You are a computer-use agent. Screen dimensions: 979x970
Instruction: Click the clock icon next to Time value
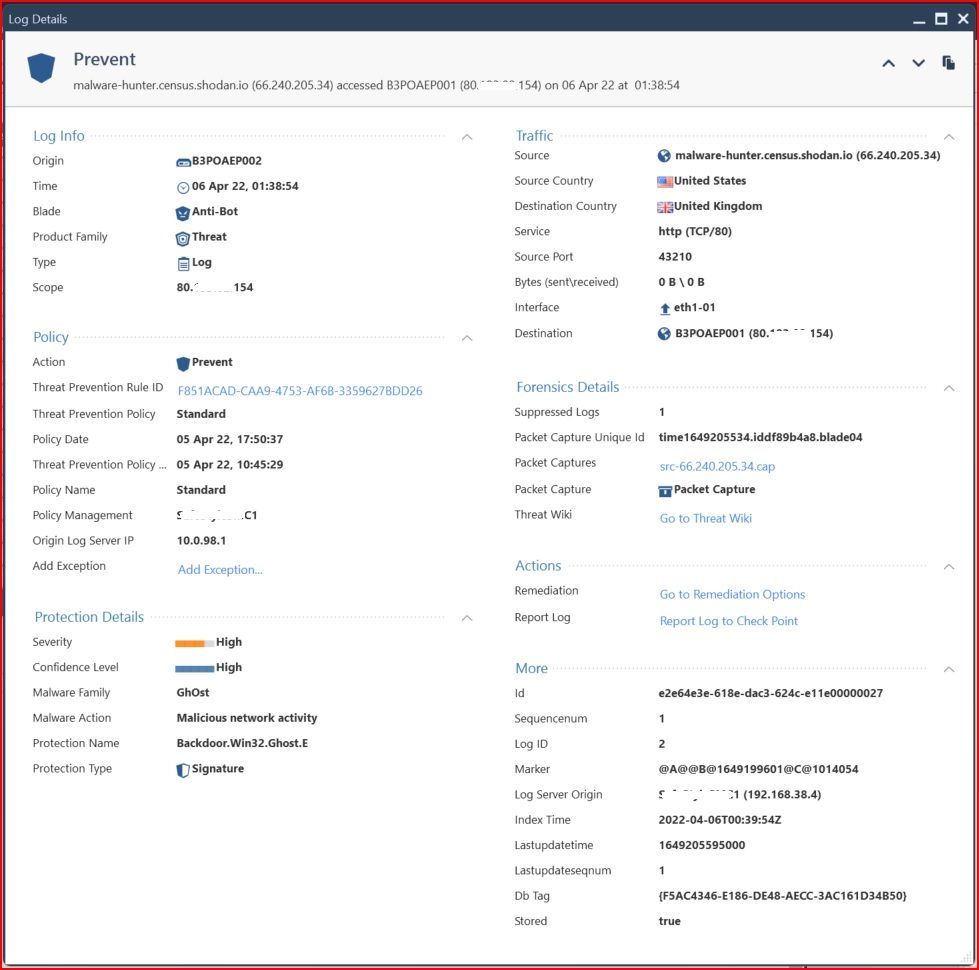pyautogui.click(x=183, y=187)
